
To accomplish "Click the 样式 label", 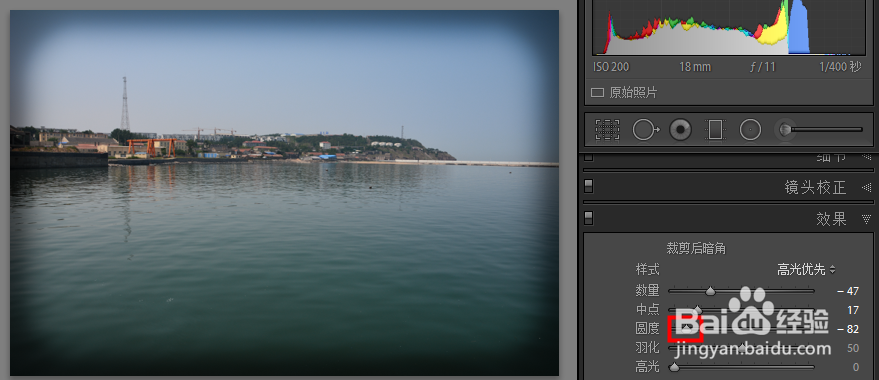I will [647, 270].
